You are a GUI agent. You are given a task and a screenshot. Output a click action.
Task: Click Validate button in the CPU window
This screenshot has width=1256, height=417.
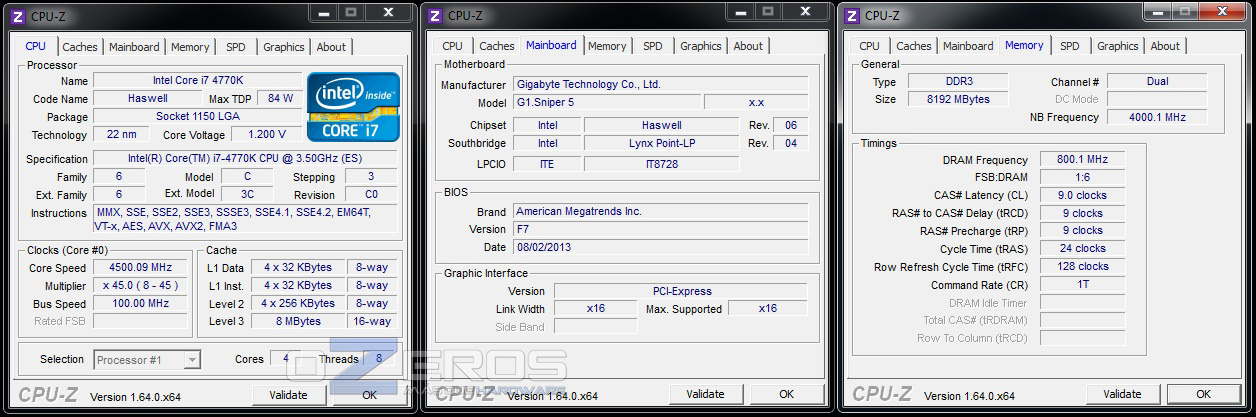point(289,395)
